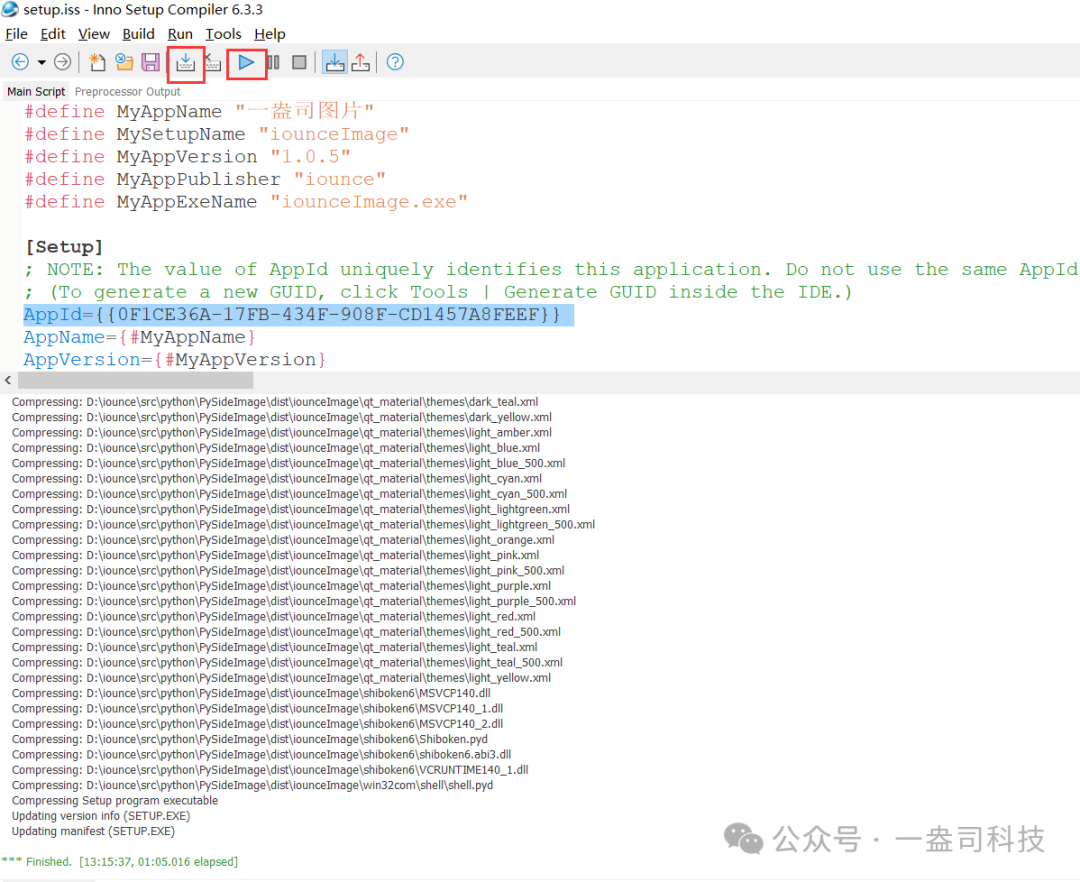This screenshot has height=882, width=1080.
Task: Select output line for light_cyan_500.xml
Action: click(x=289, y=494)
